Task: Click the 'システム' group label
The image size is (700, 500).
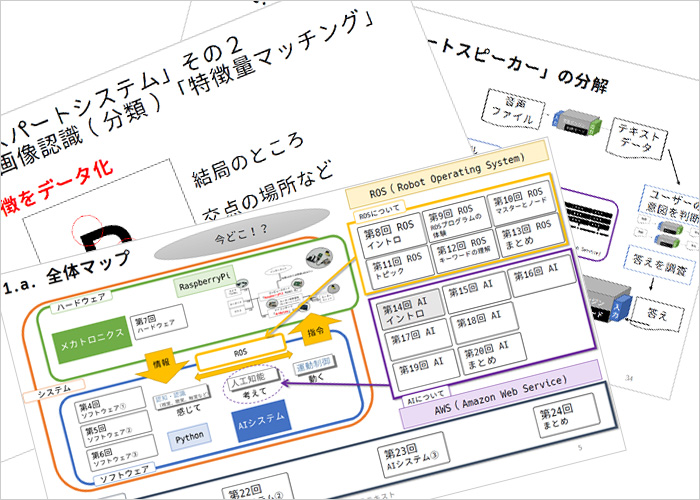Action: (53, 391)
